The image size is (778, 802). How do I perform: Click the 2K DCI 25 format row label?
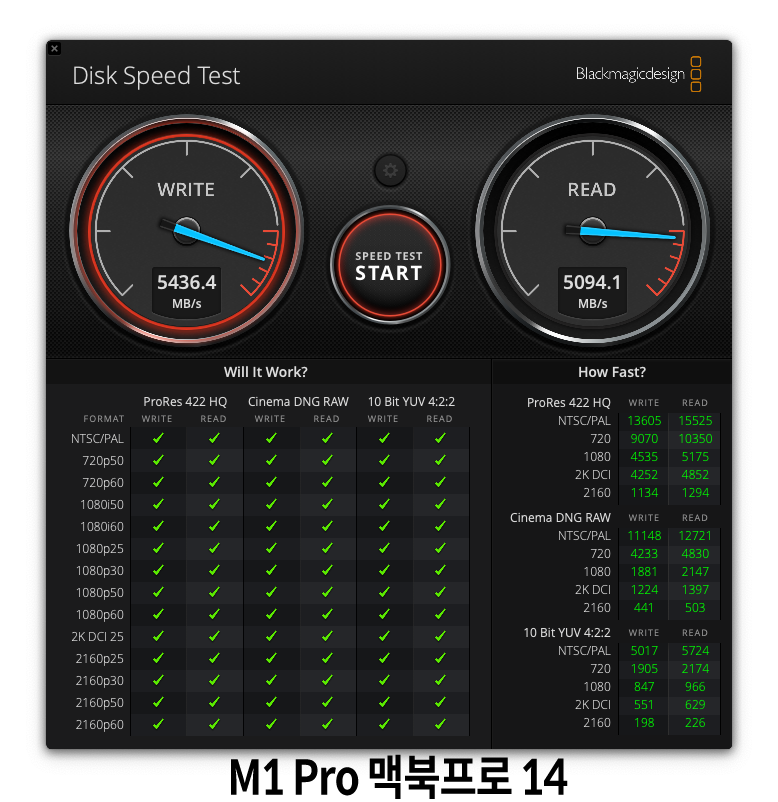pos(98,637)
